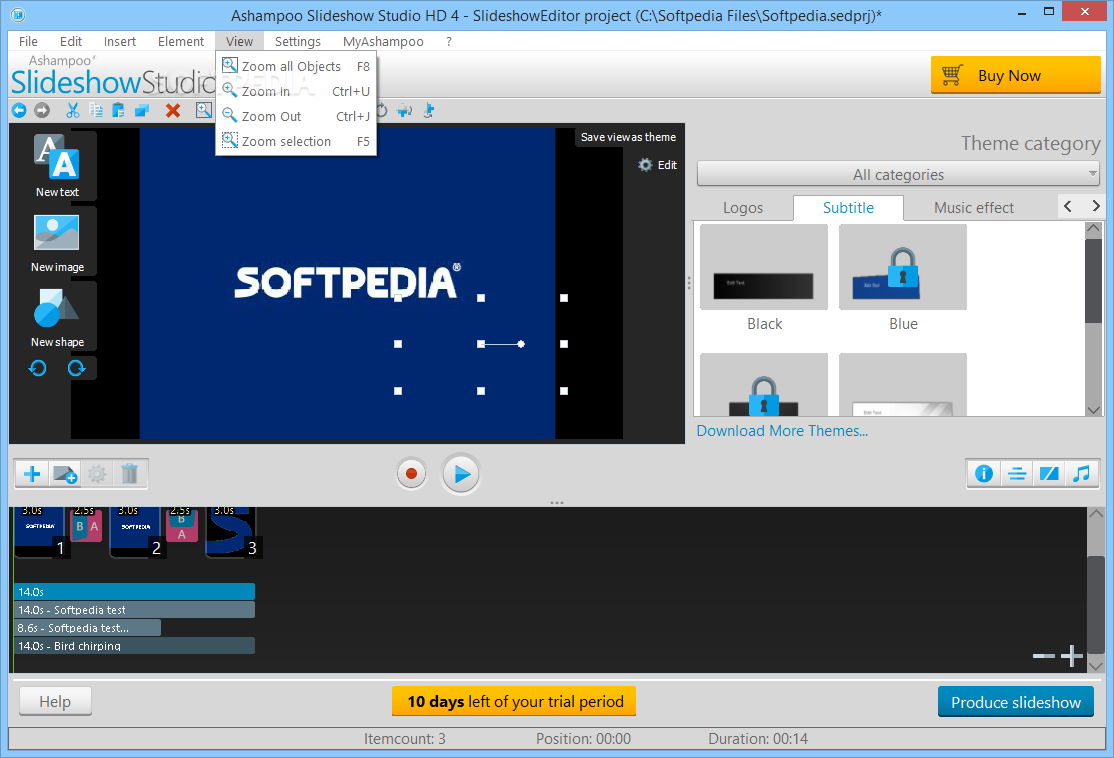Select slide 1 thumbnail in timeline
The width and height of the screenshot is (1114, 758).
click(41, 531)
